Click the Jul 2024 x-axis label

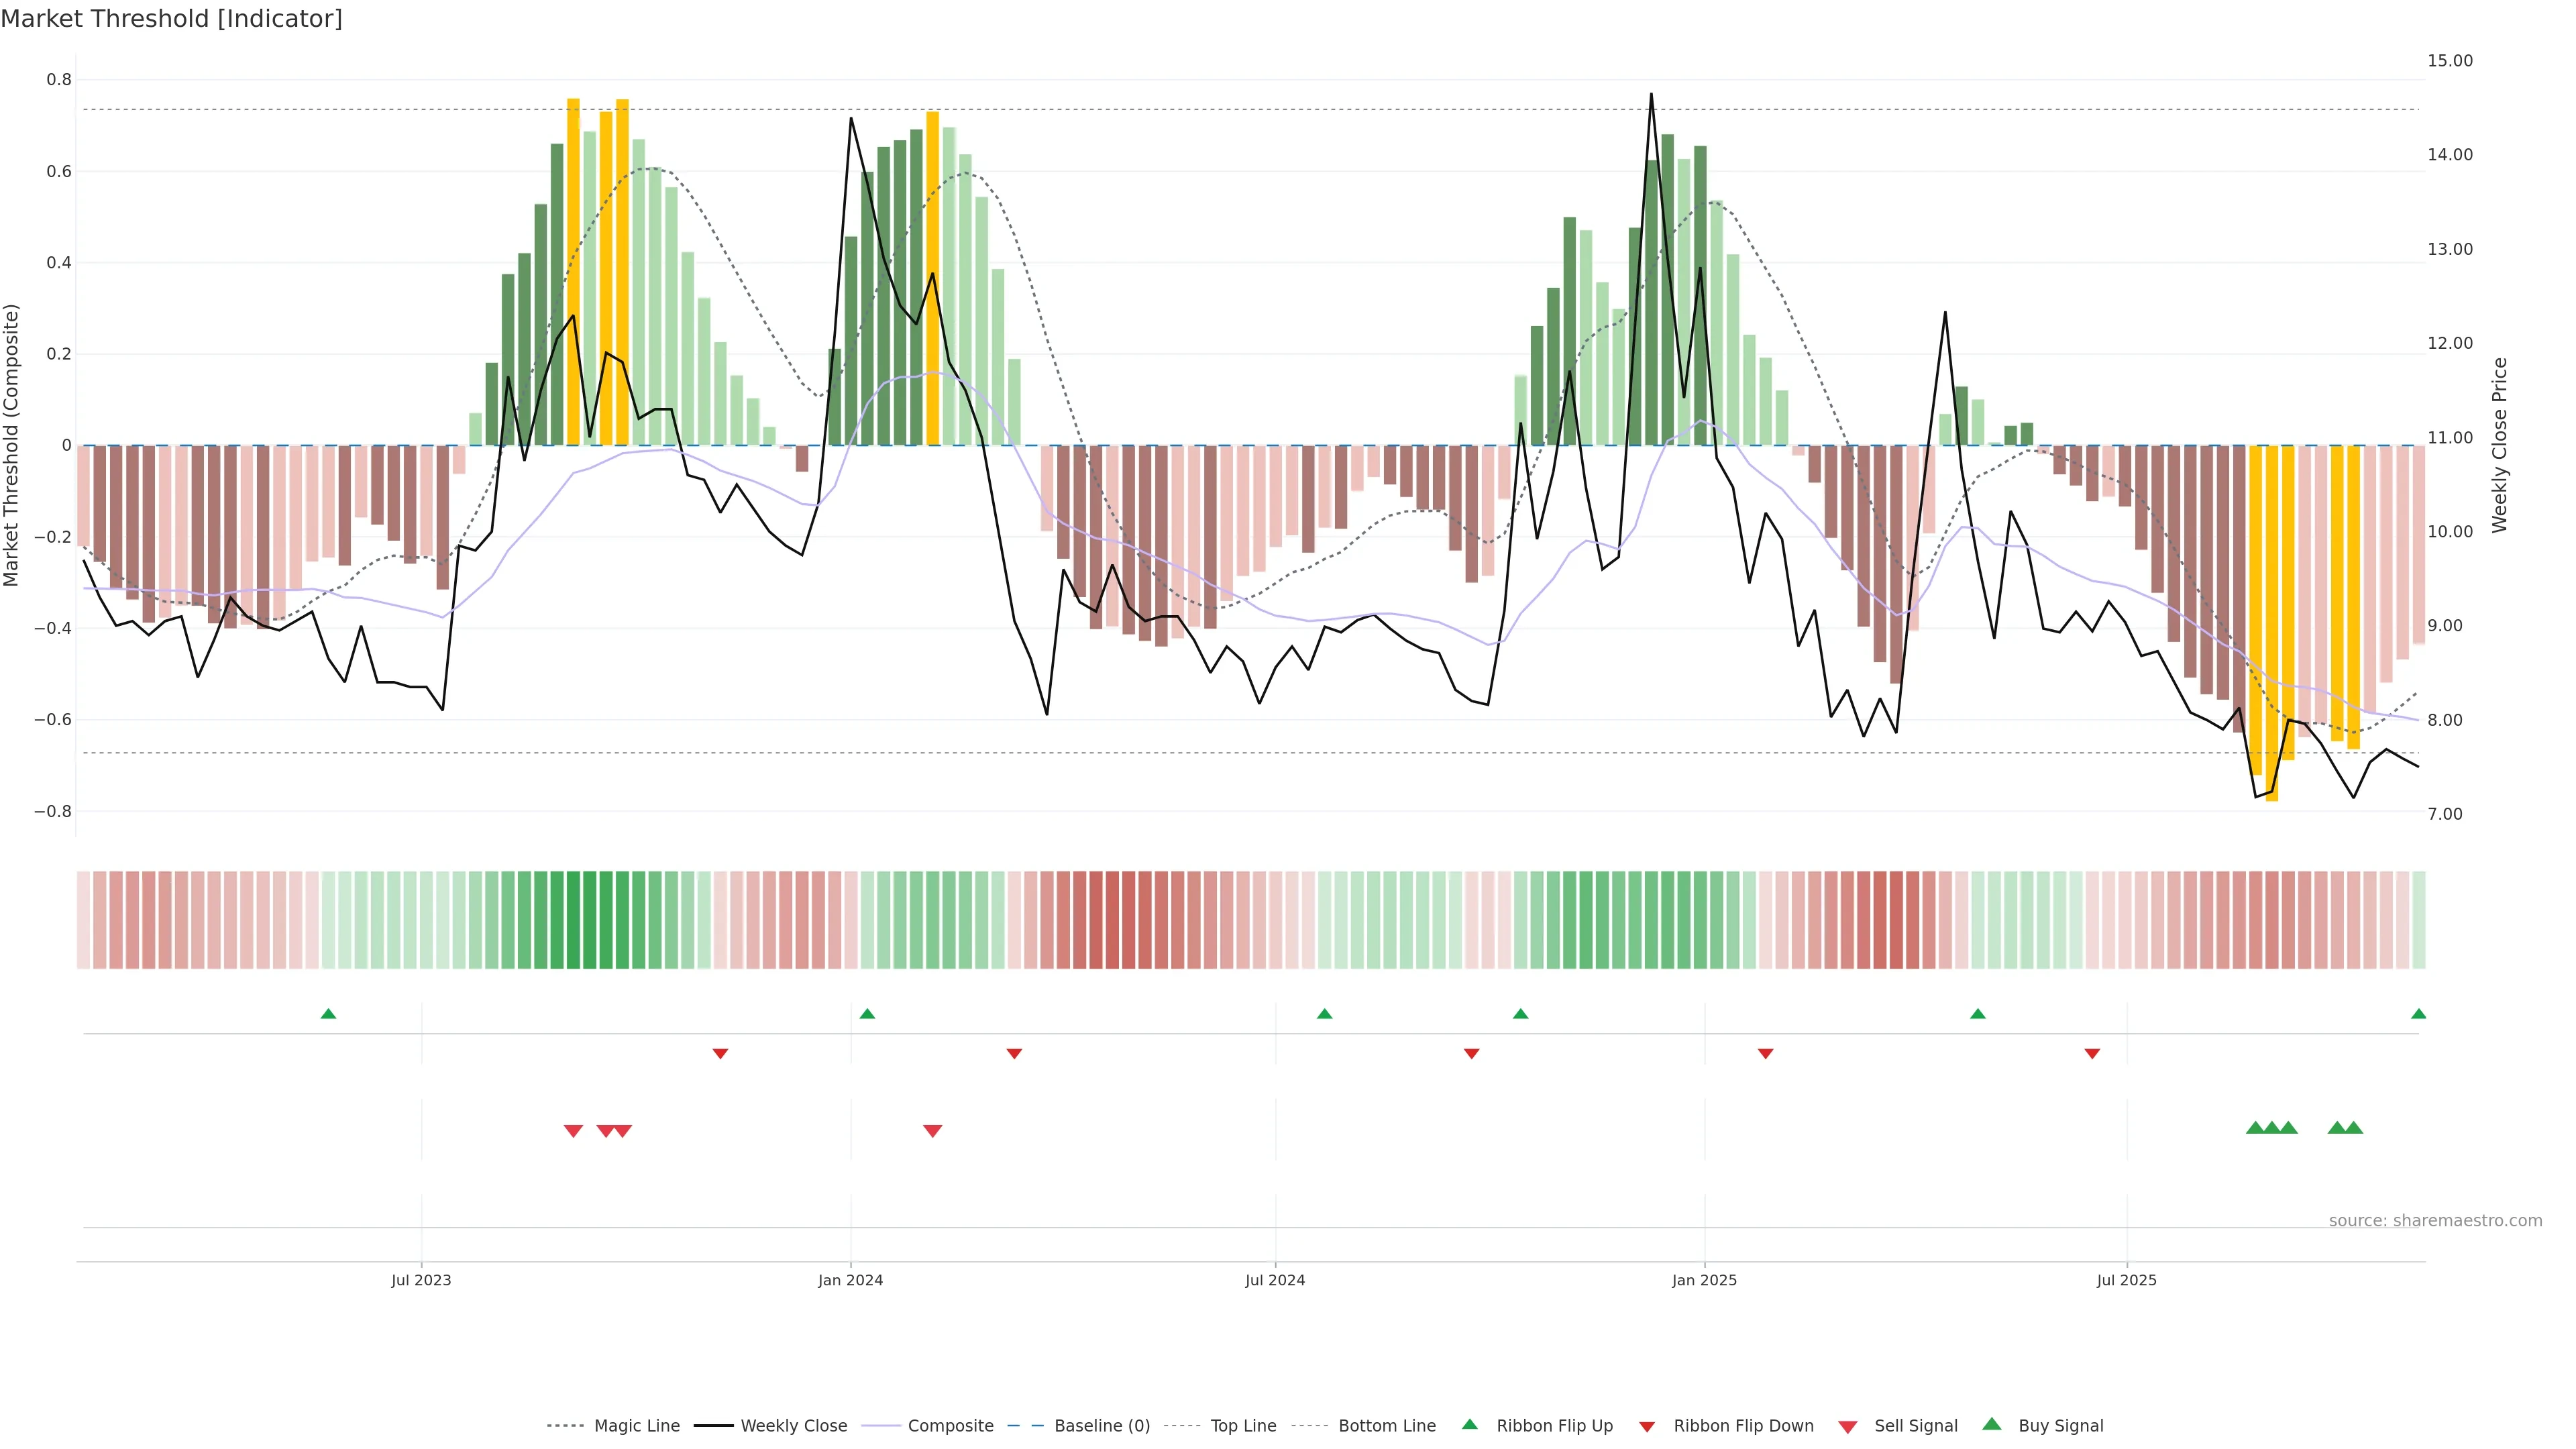point(1275,1280)
